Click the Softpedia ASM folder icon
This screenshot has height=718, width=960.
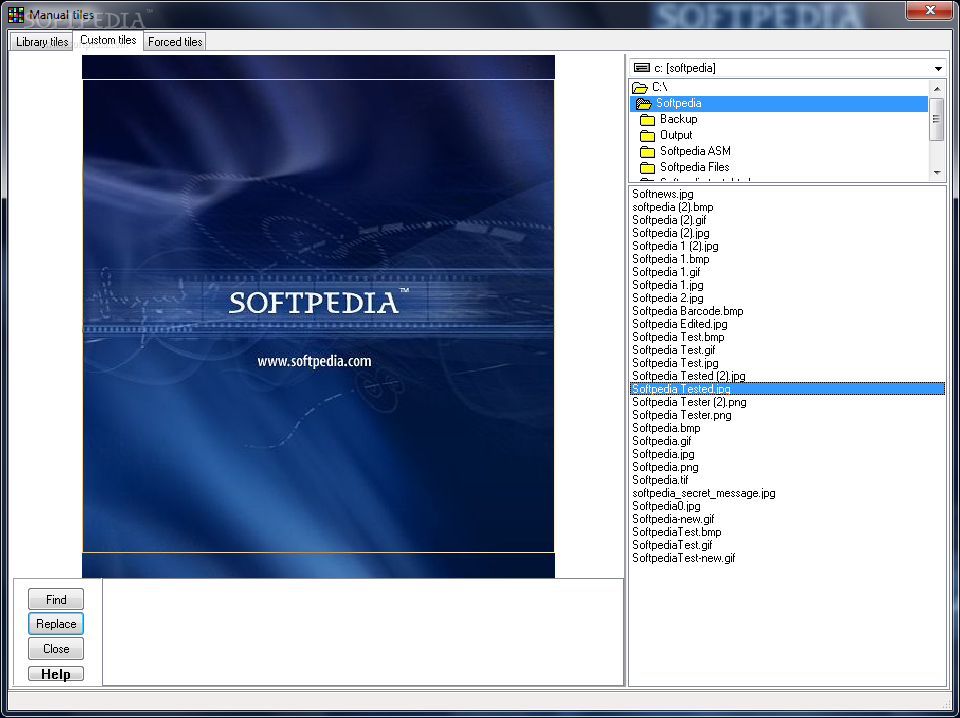647,151
